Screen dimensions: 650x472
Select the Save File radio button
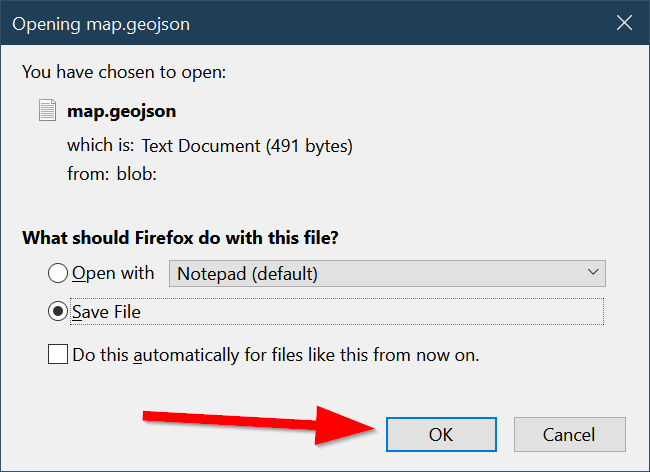coord(58,312)
